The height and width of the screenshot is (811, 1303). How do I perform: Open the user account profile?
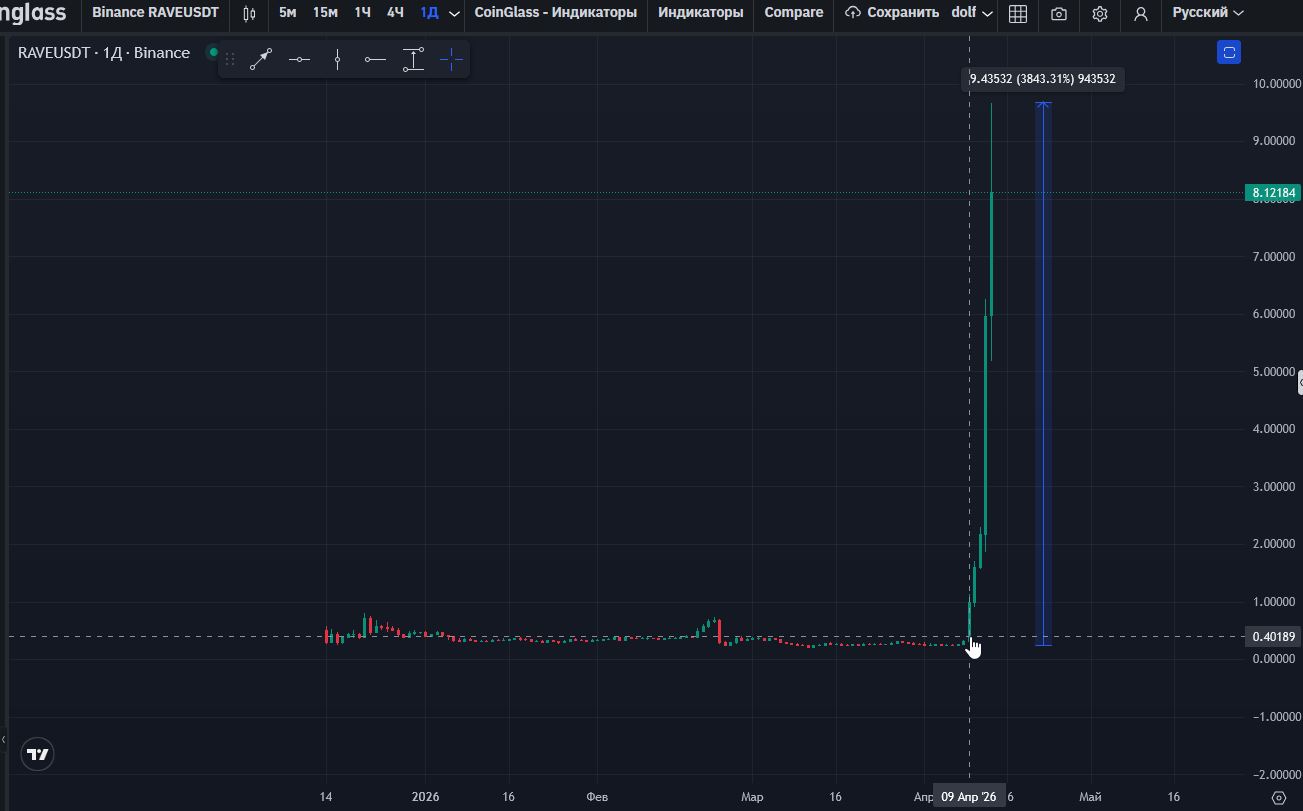point(1141,13)
